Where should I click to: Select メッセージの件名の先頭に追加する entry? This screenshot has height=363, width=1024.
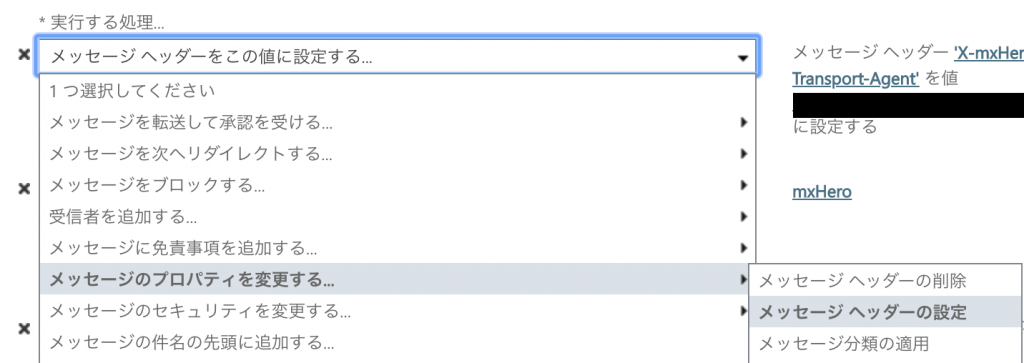click(397, 342)
